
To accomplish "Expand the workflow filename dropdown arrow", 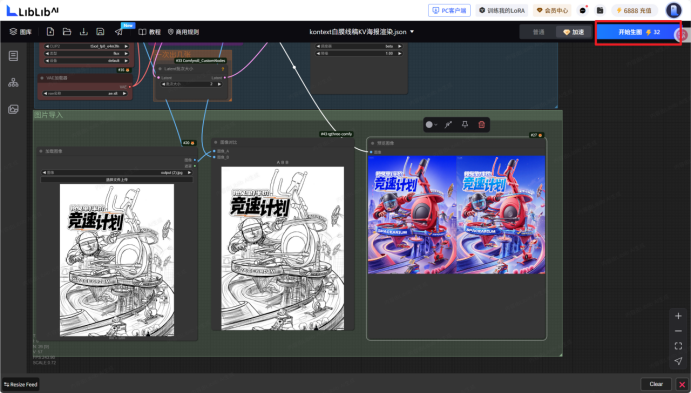I will tap(412, 32).
